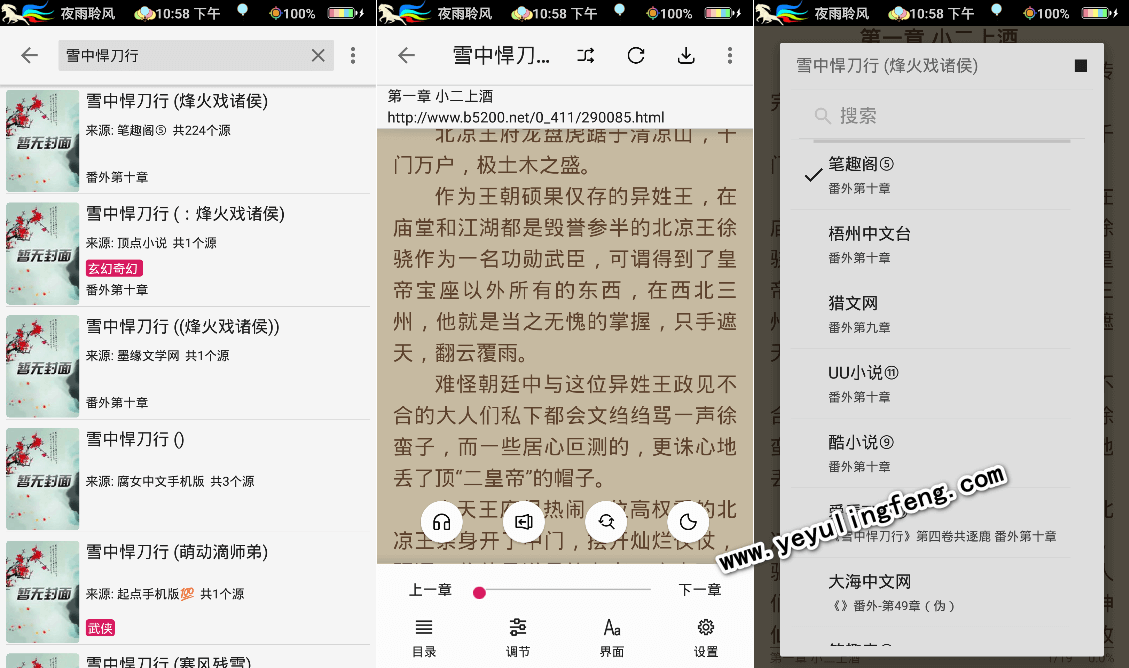The image size is (1129, 668).
Task: Tap the 玄幻奇幻 genre tag
Action: tap(114, 268)
